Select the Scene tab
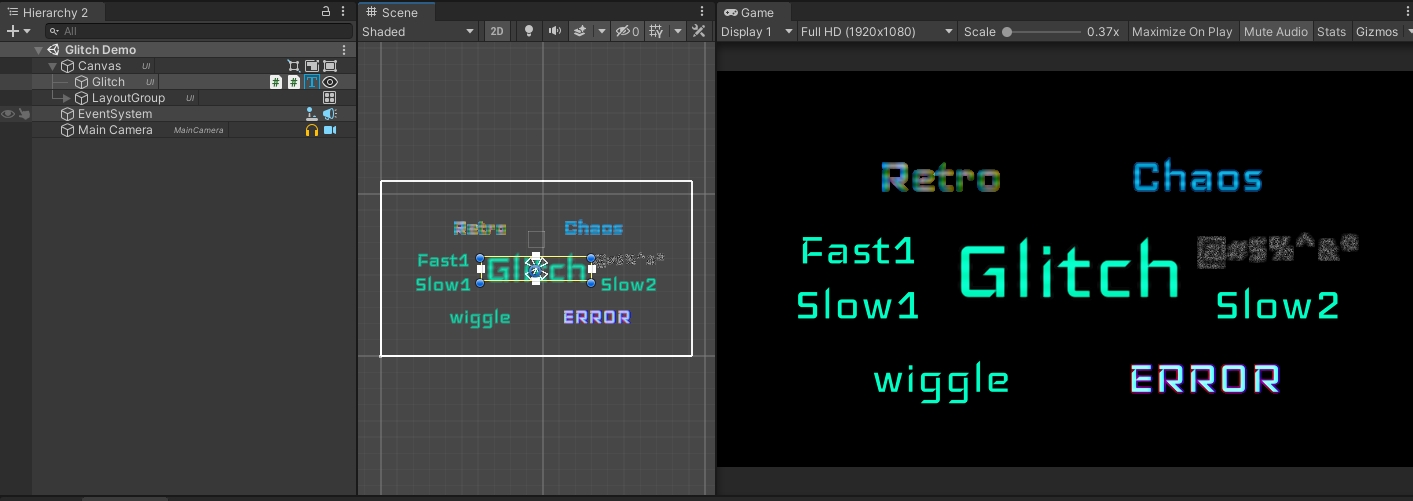The height and width of the screenshot is (501, 1413). [398, 12]
